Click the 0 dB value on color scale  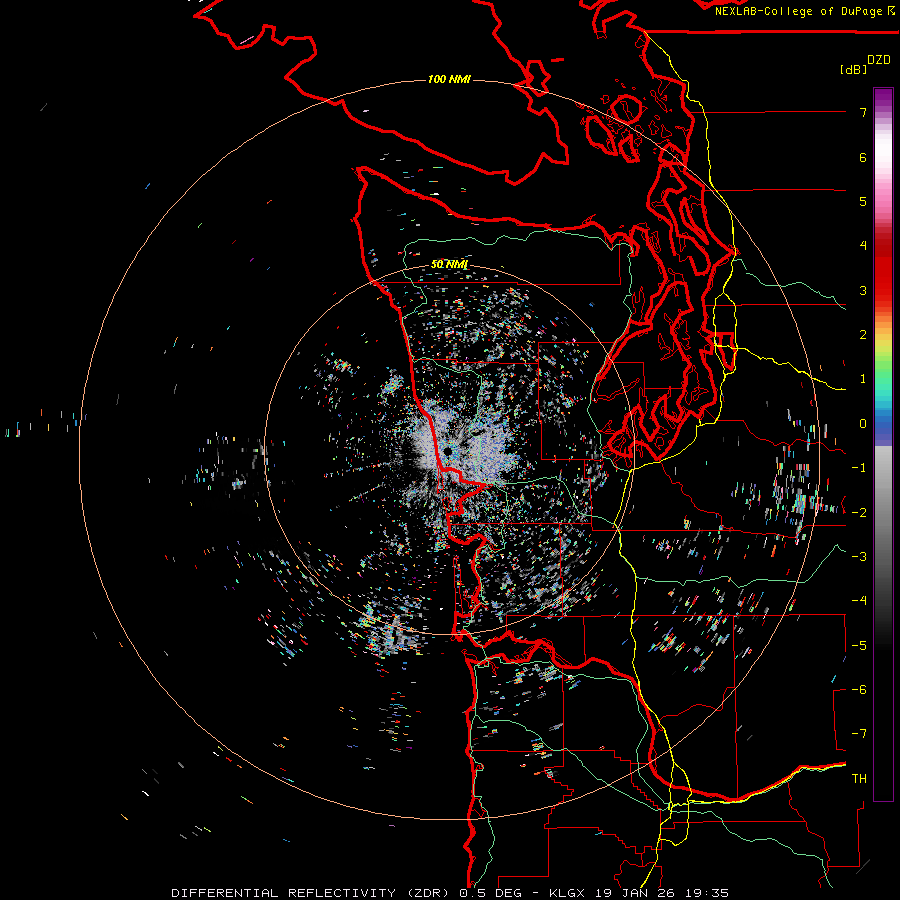pyautogui.click(x=863, y=424)
